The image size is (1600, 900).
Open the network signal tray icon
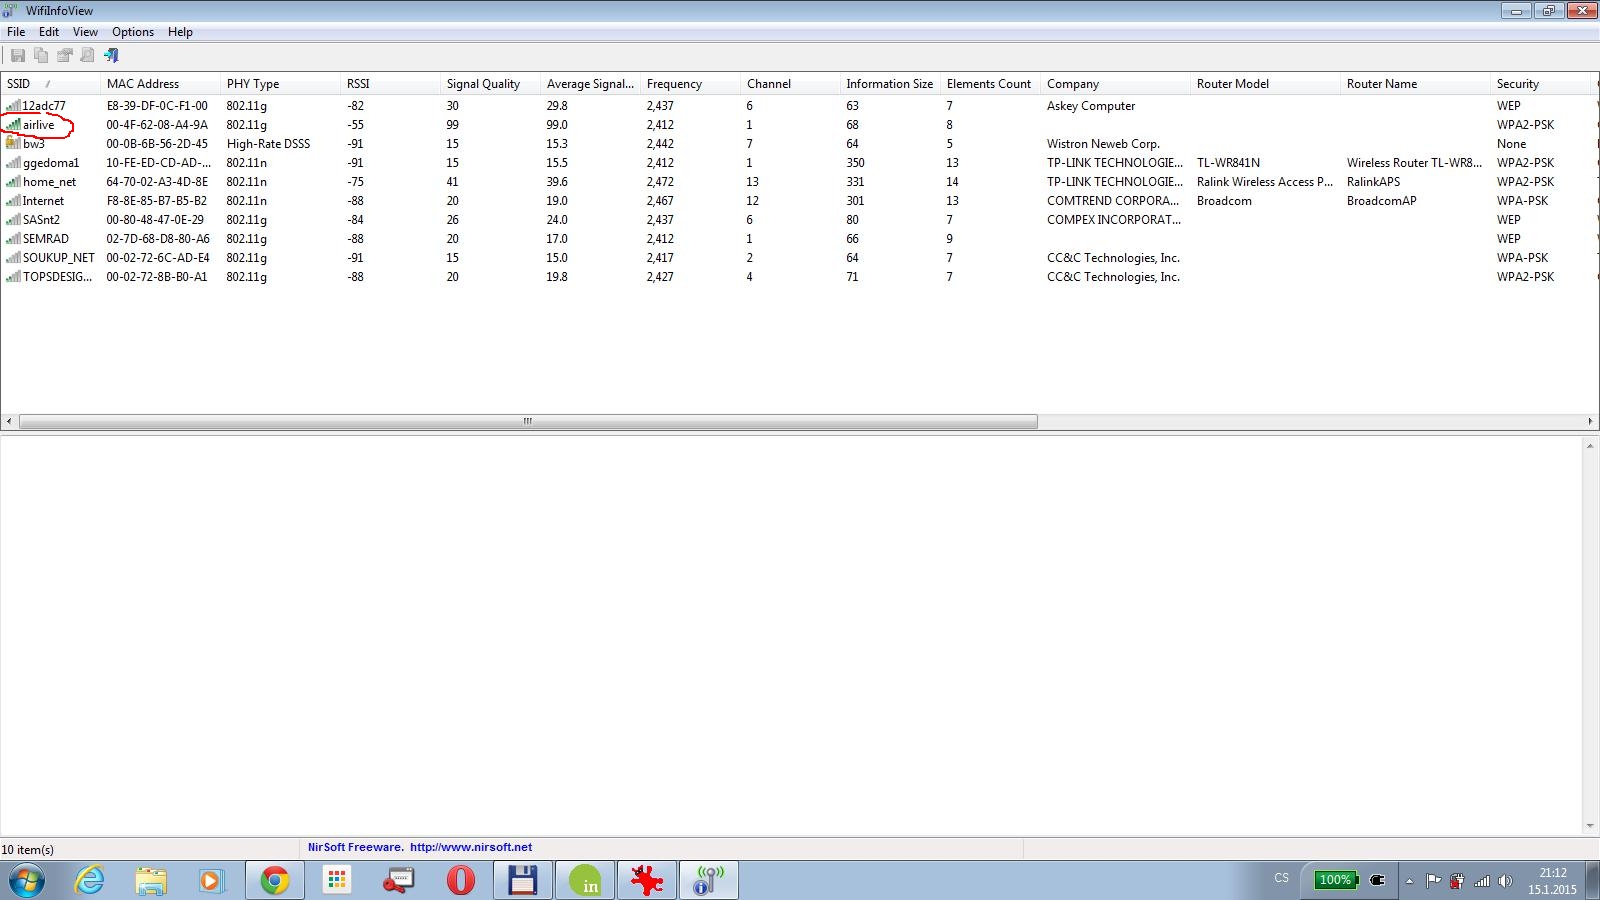point(1482,881)
